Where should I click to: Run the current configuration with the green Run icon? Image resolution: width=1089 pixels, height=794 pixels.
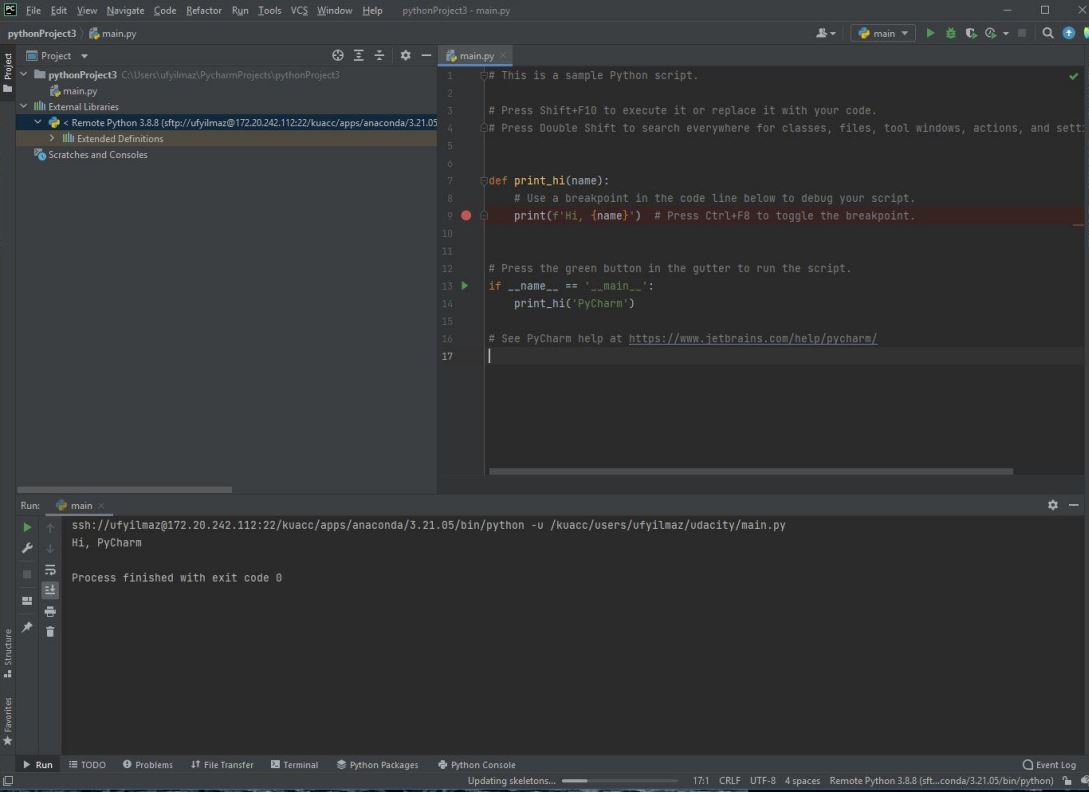click(x=930, y=33)
